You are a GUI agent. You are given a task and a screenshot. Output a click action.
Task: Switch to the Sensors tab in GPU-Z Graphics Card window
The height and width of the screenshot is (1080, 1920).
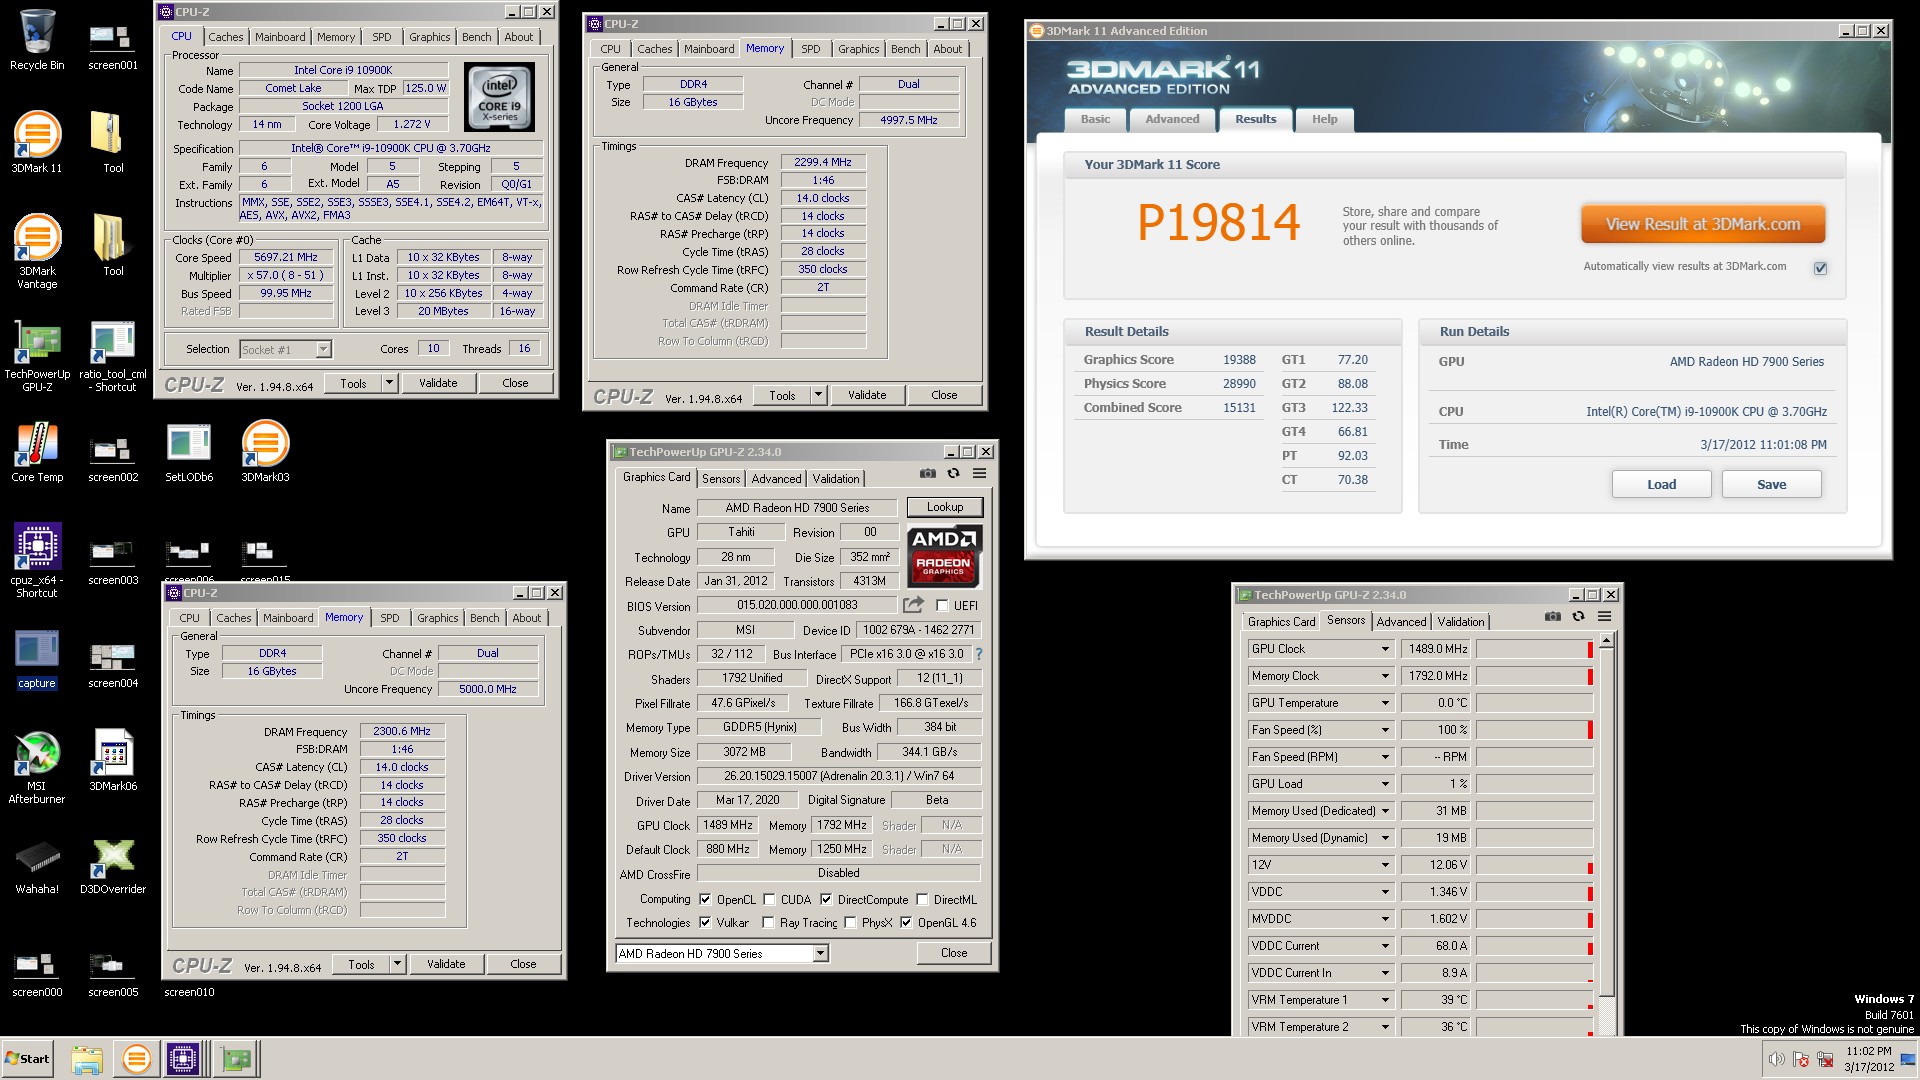[x=721, y=479]
